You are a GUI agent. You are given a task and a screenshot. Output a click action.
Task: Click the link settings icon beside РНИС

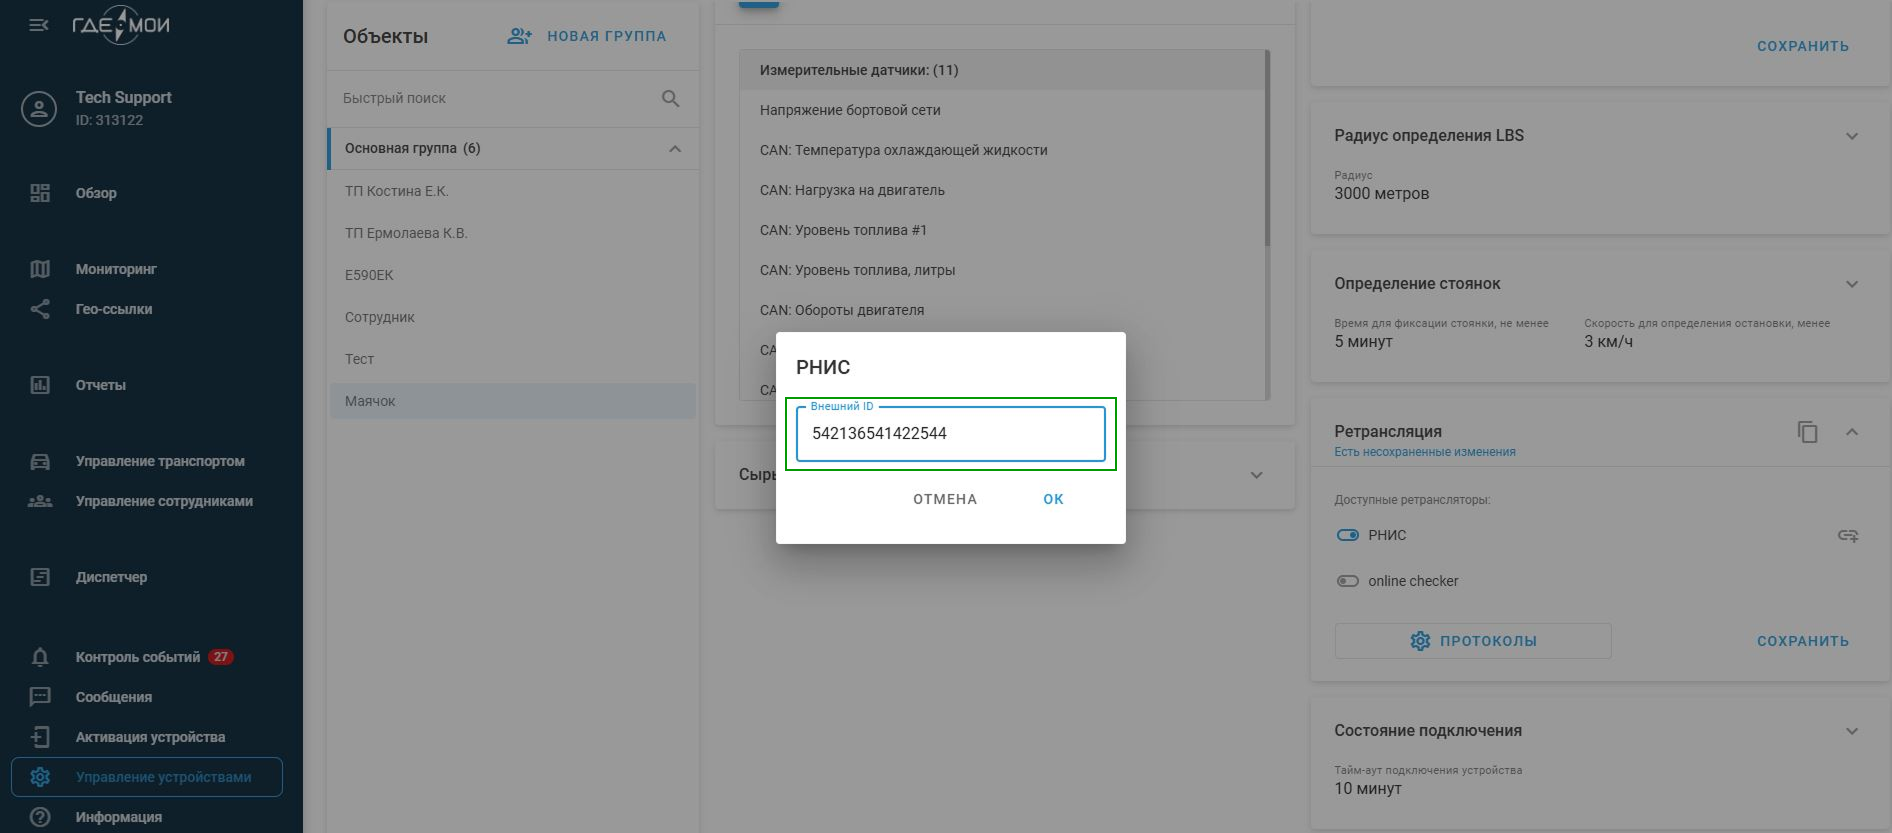[x=1847, y=536]
